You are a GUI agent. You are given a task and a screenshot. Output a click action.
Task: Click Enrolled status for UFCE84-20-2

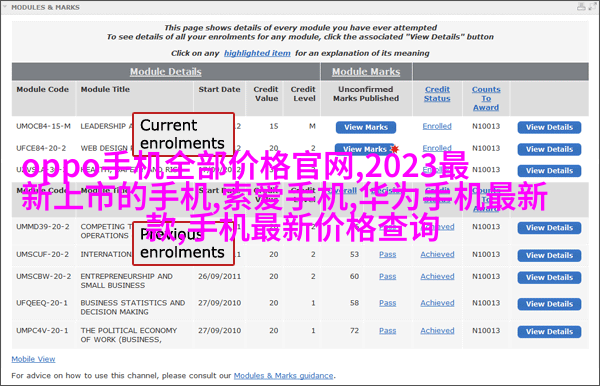[x=437, y=148]
